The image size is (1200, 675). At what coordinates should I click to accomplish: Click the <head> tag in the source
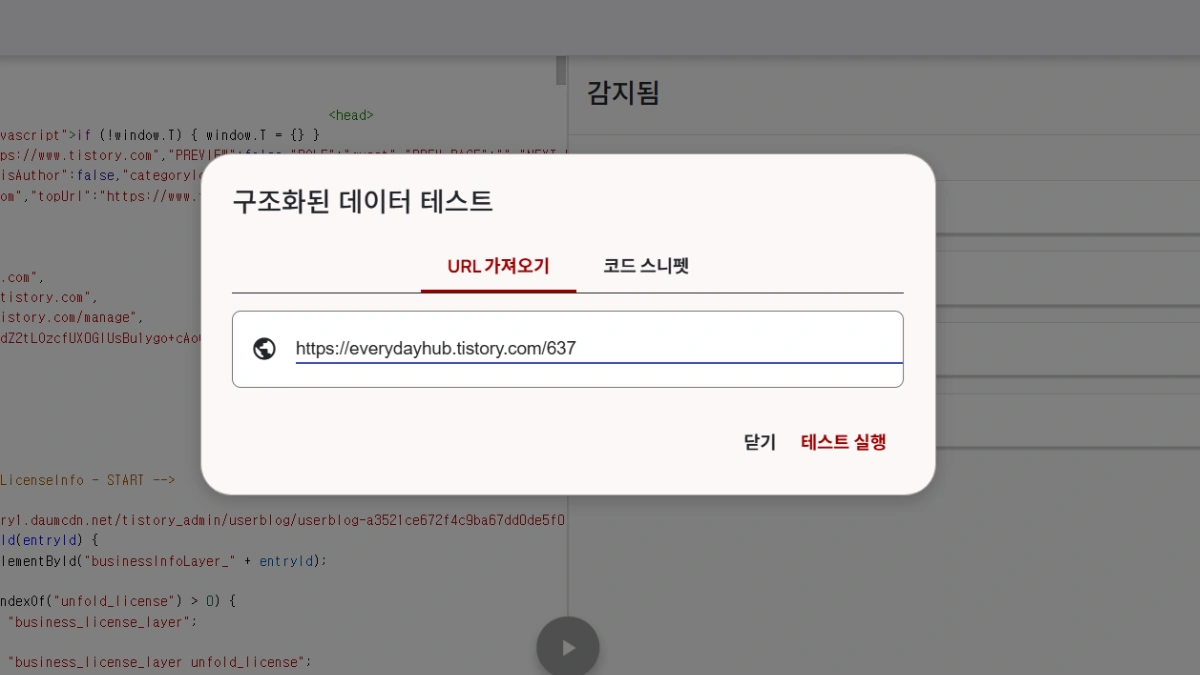click(x=349, y=114)
